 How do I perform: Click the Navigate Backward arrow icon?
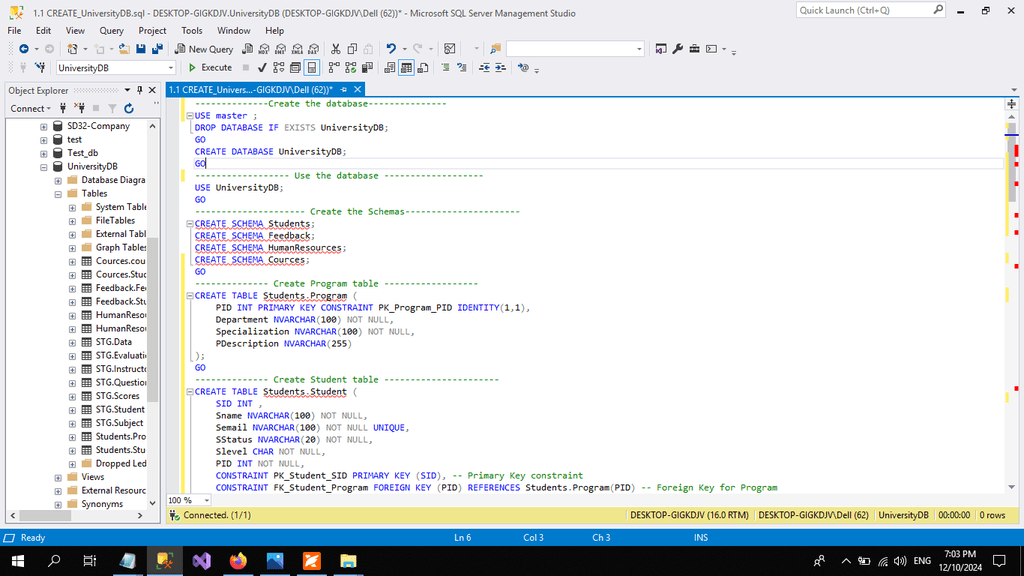24,49
